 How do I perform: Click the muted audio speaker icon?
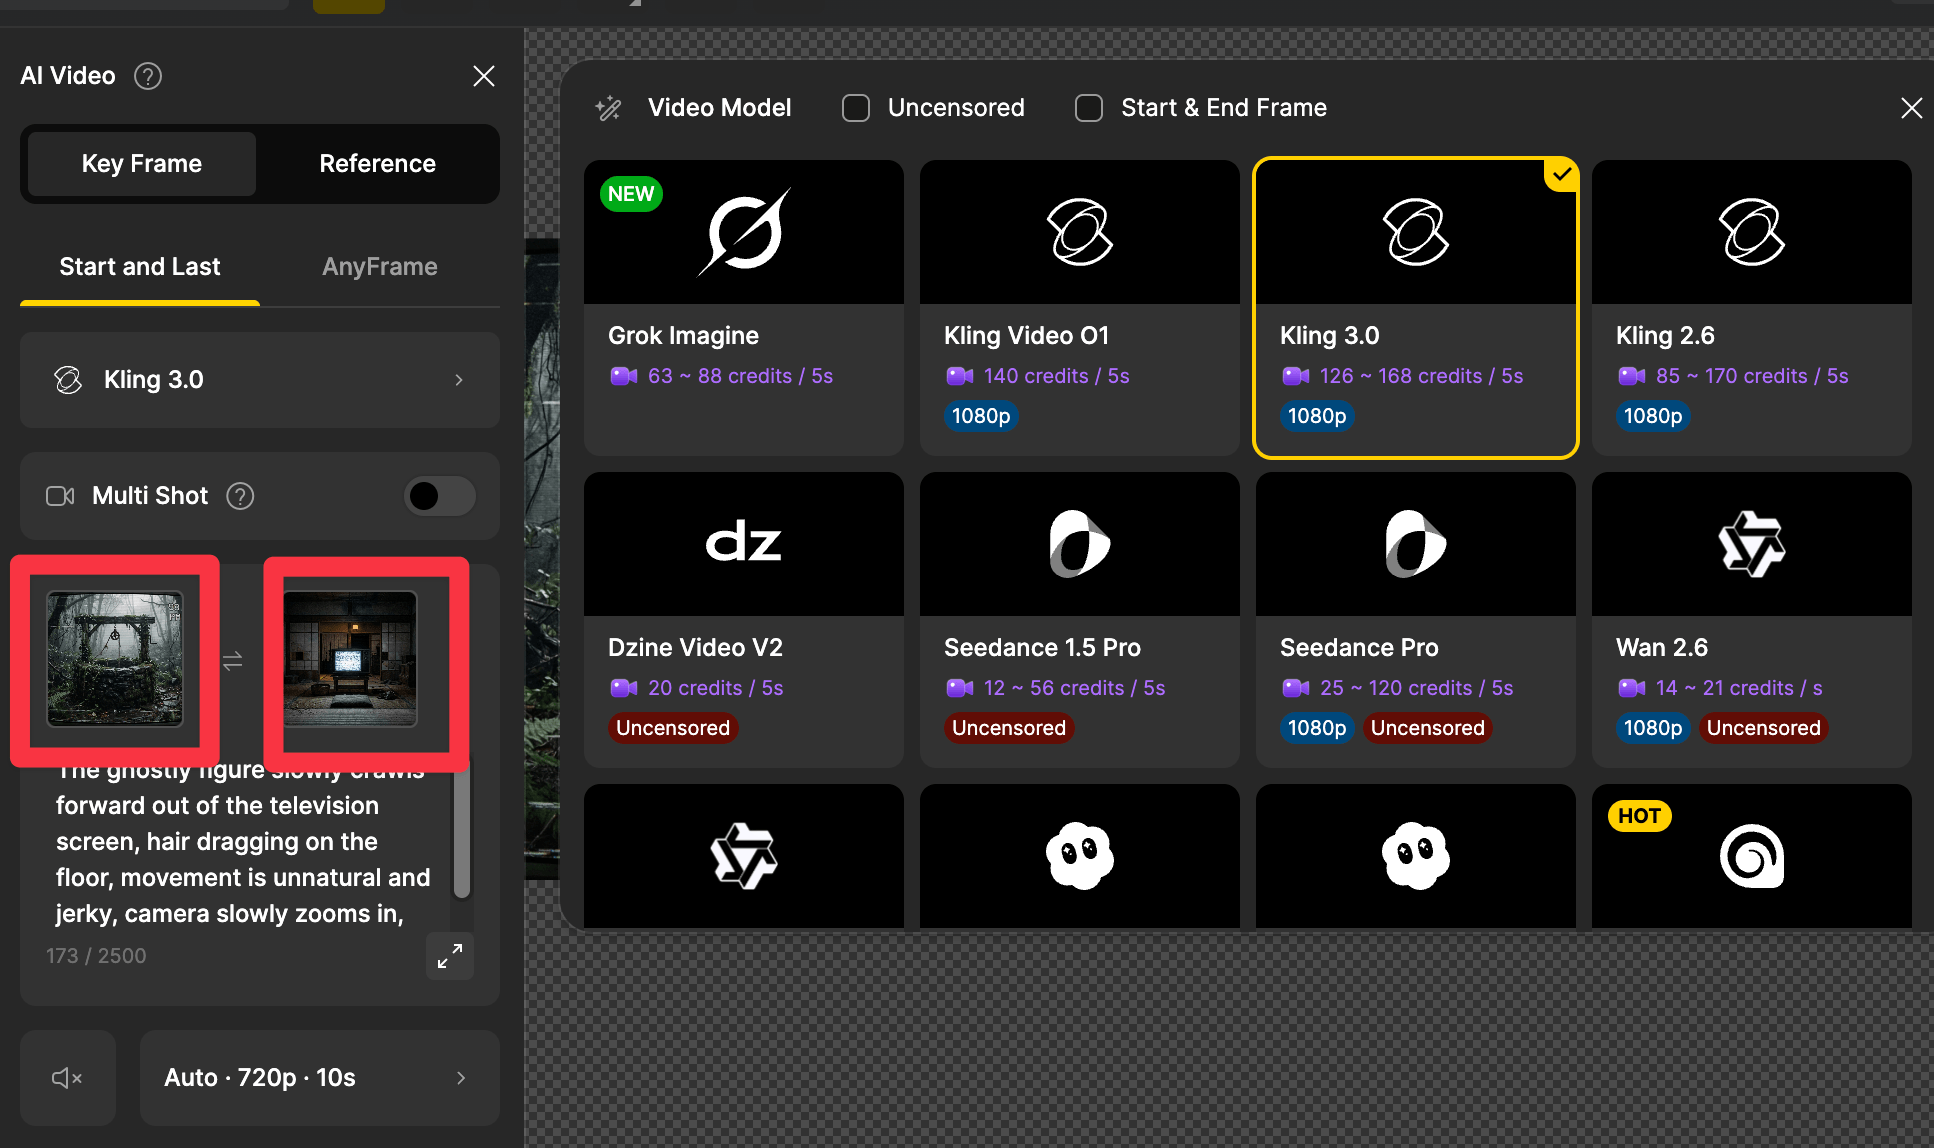pyautogui.click(x=67, y=1077)
